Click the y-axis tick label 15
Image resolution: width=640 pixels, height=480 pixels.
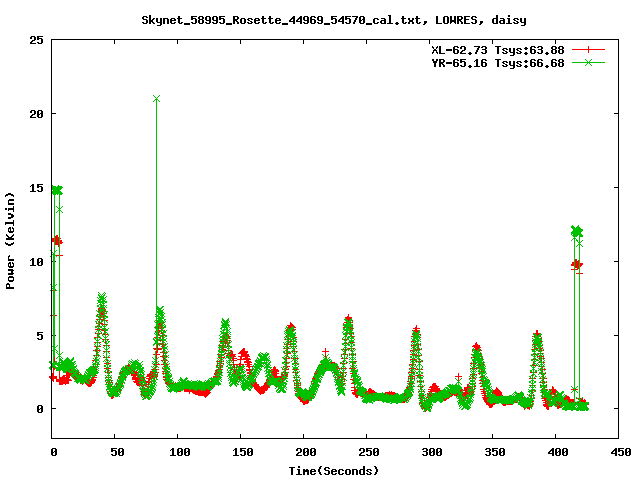coord(36,188)
